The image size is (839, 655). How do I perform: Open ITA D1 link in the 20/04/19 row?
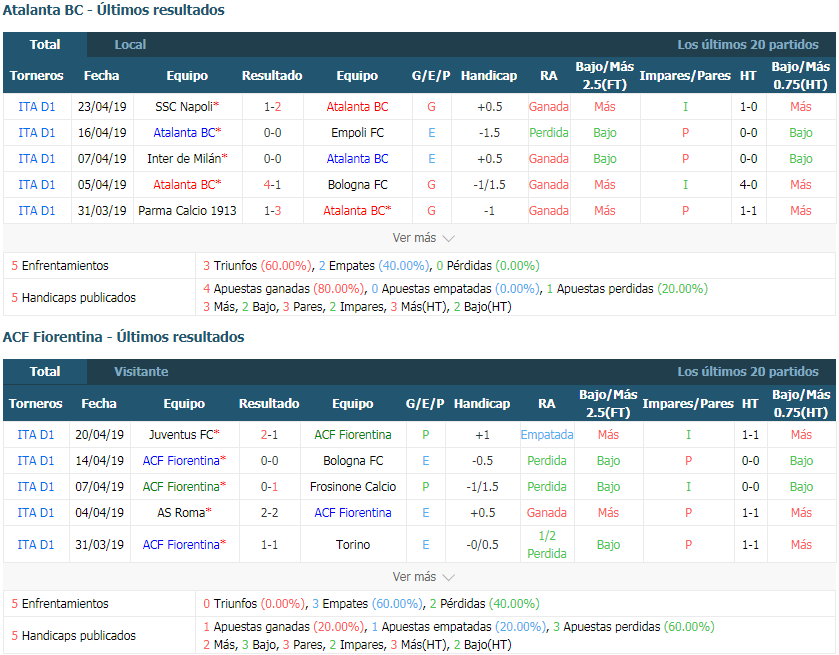click(x=36, y=435)
